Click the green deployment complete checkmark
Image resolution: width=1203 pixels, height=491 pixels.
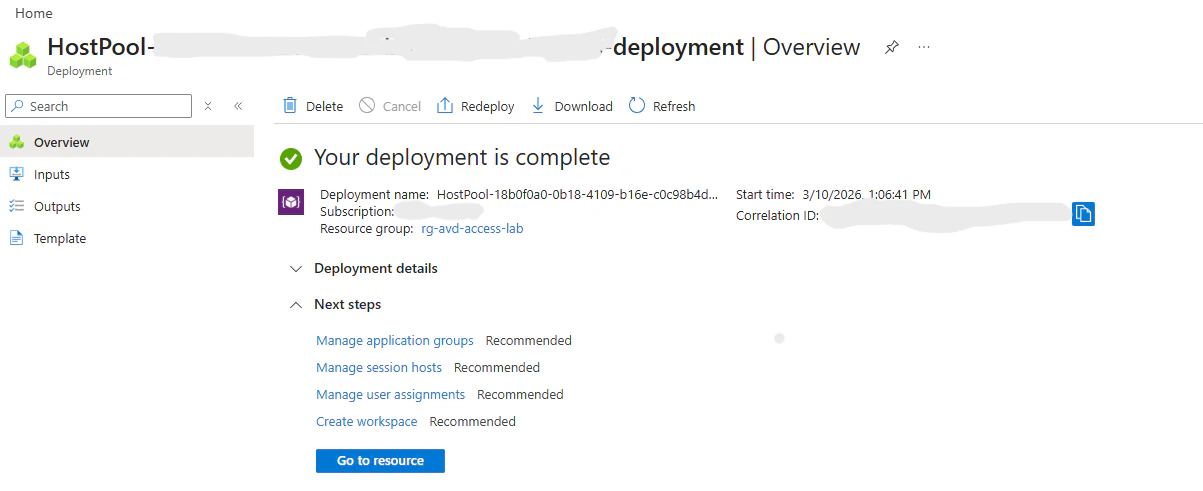[291, 158]
